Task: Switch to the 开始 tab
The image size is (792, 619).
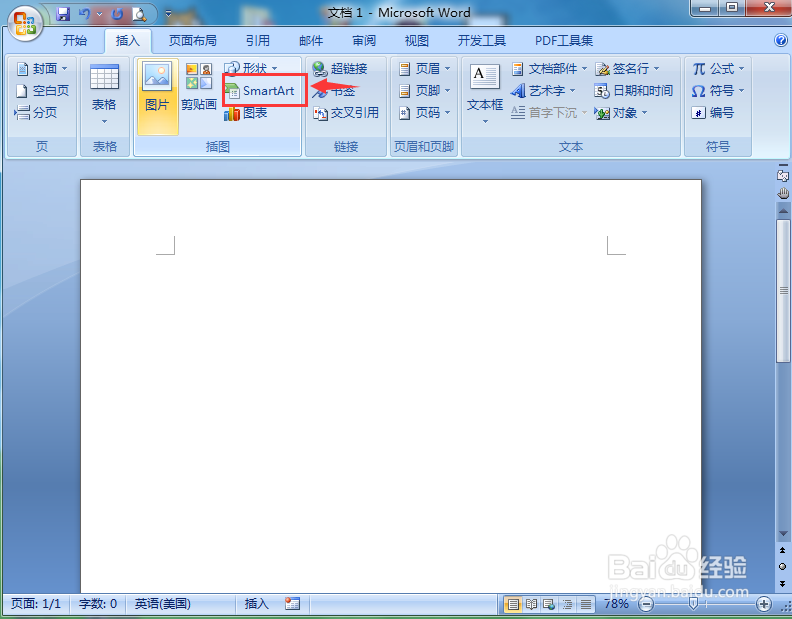Action: [x=75, y=40]
